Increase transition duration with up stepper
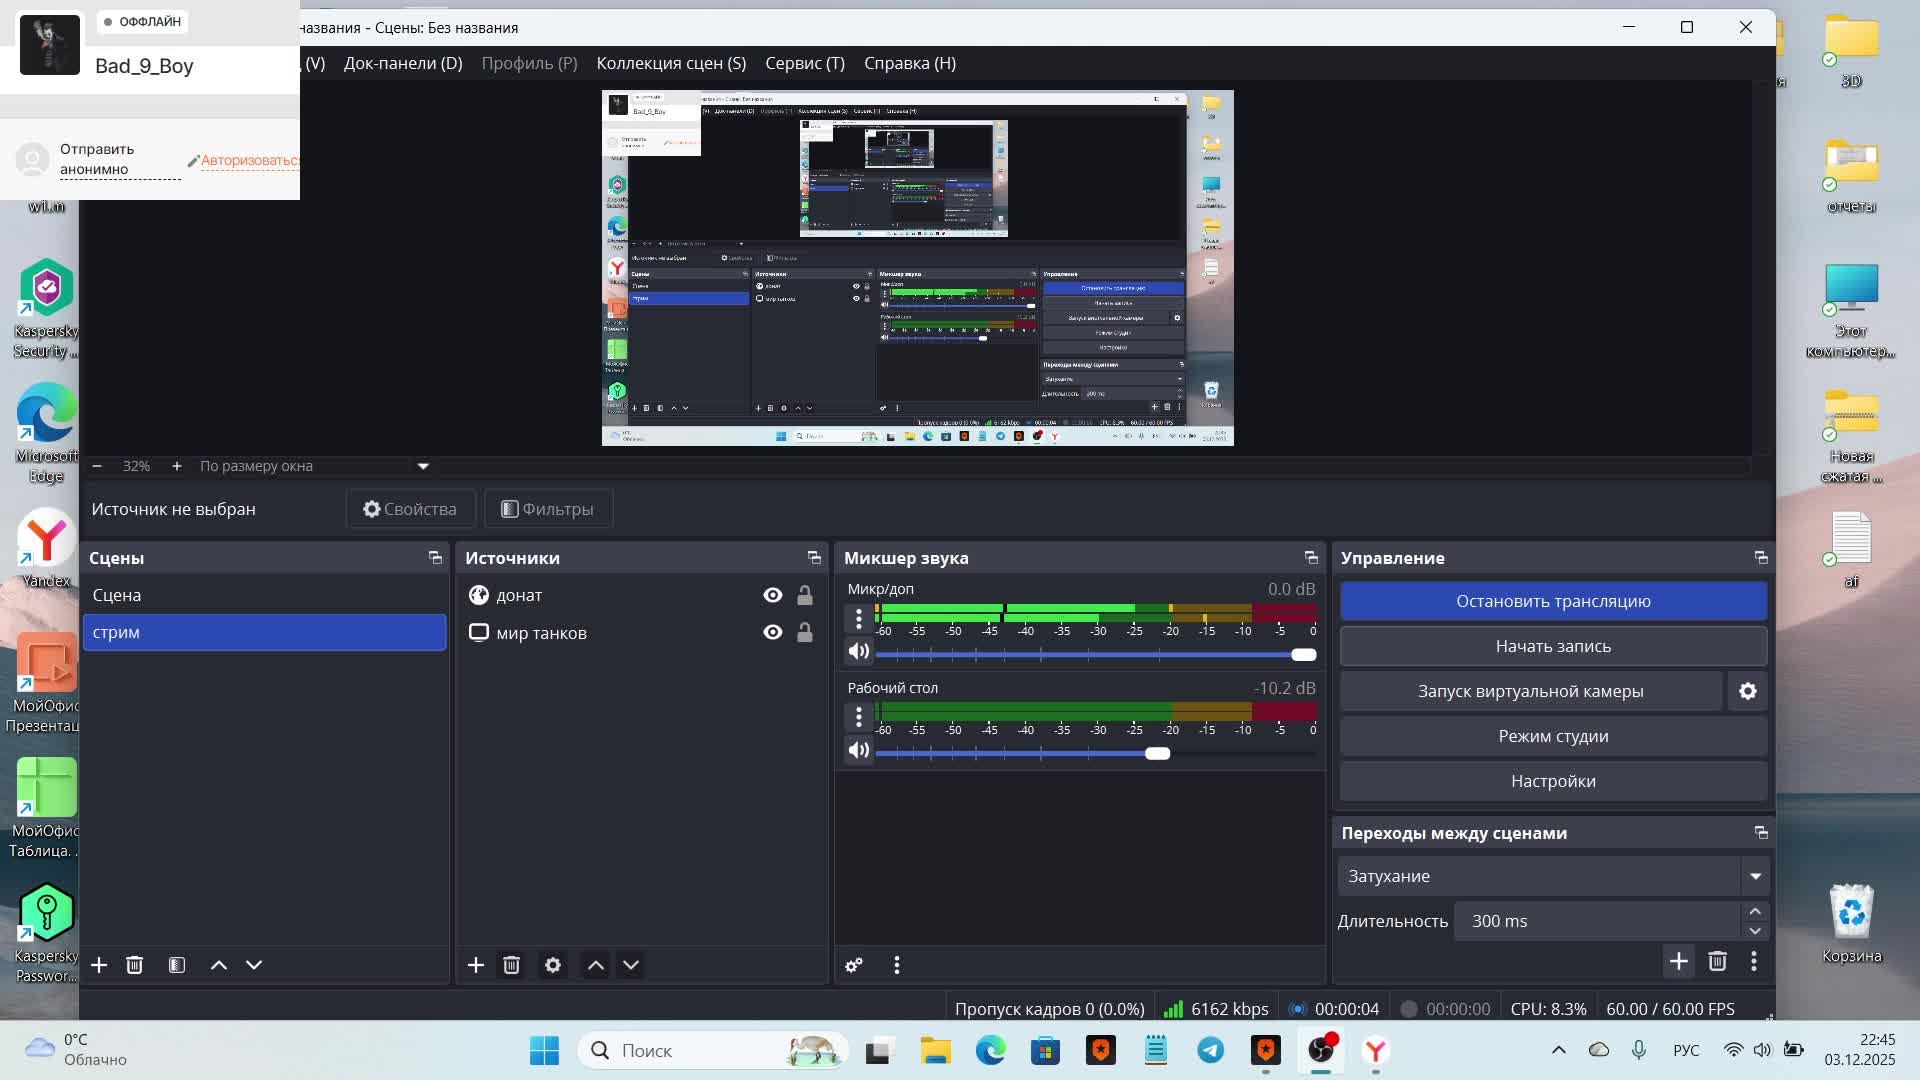Screen dimensions: 1920x1080 coord(1755,911)
